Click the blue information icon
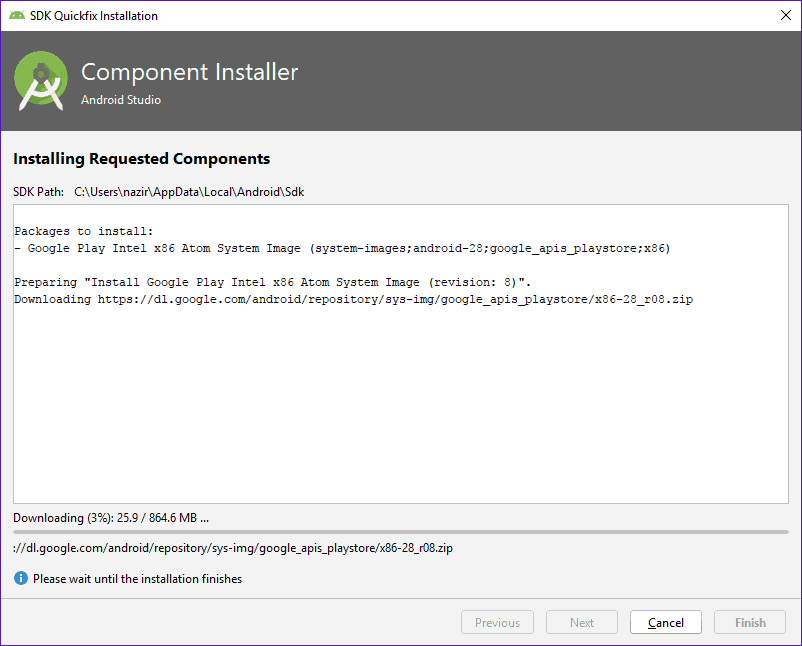802x646 pixels. (20, 578)
